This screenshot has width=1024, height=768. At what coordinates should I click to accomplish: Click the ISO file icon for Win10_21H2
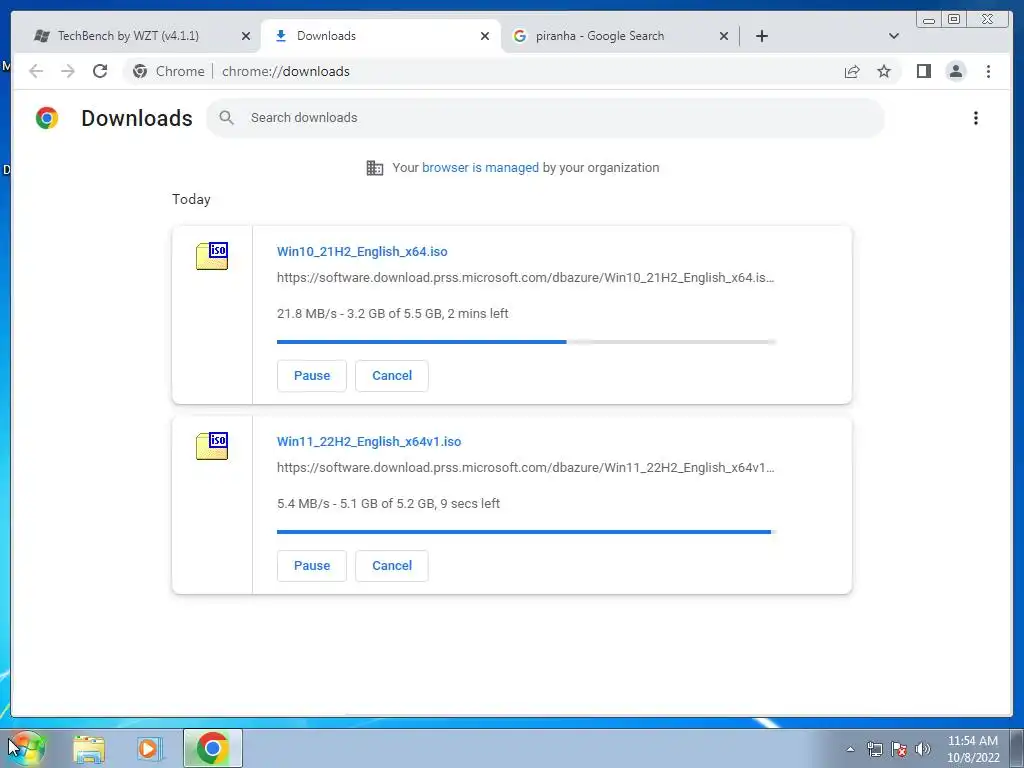pos(212,256)
